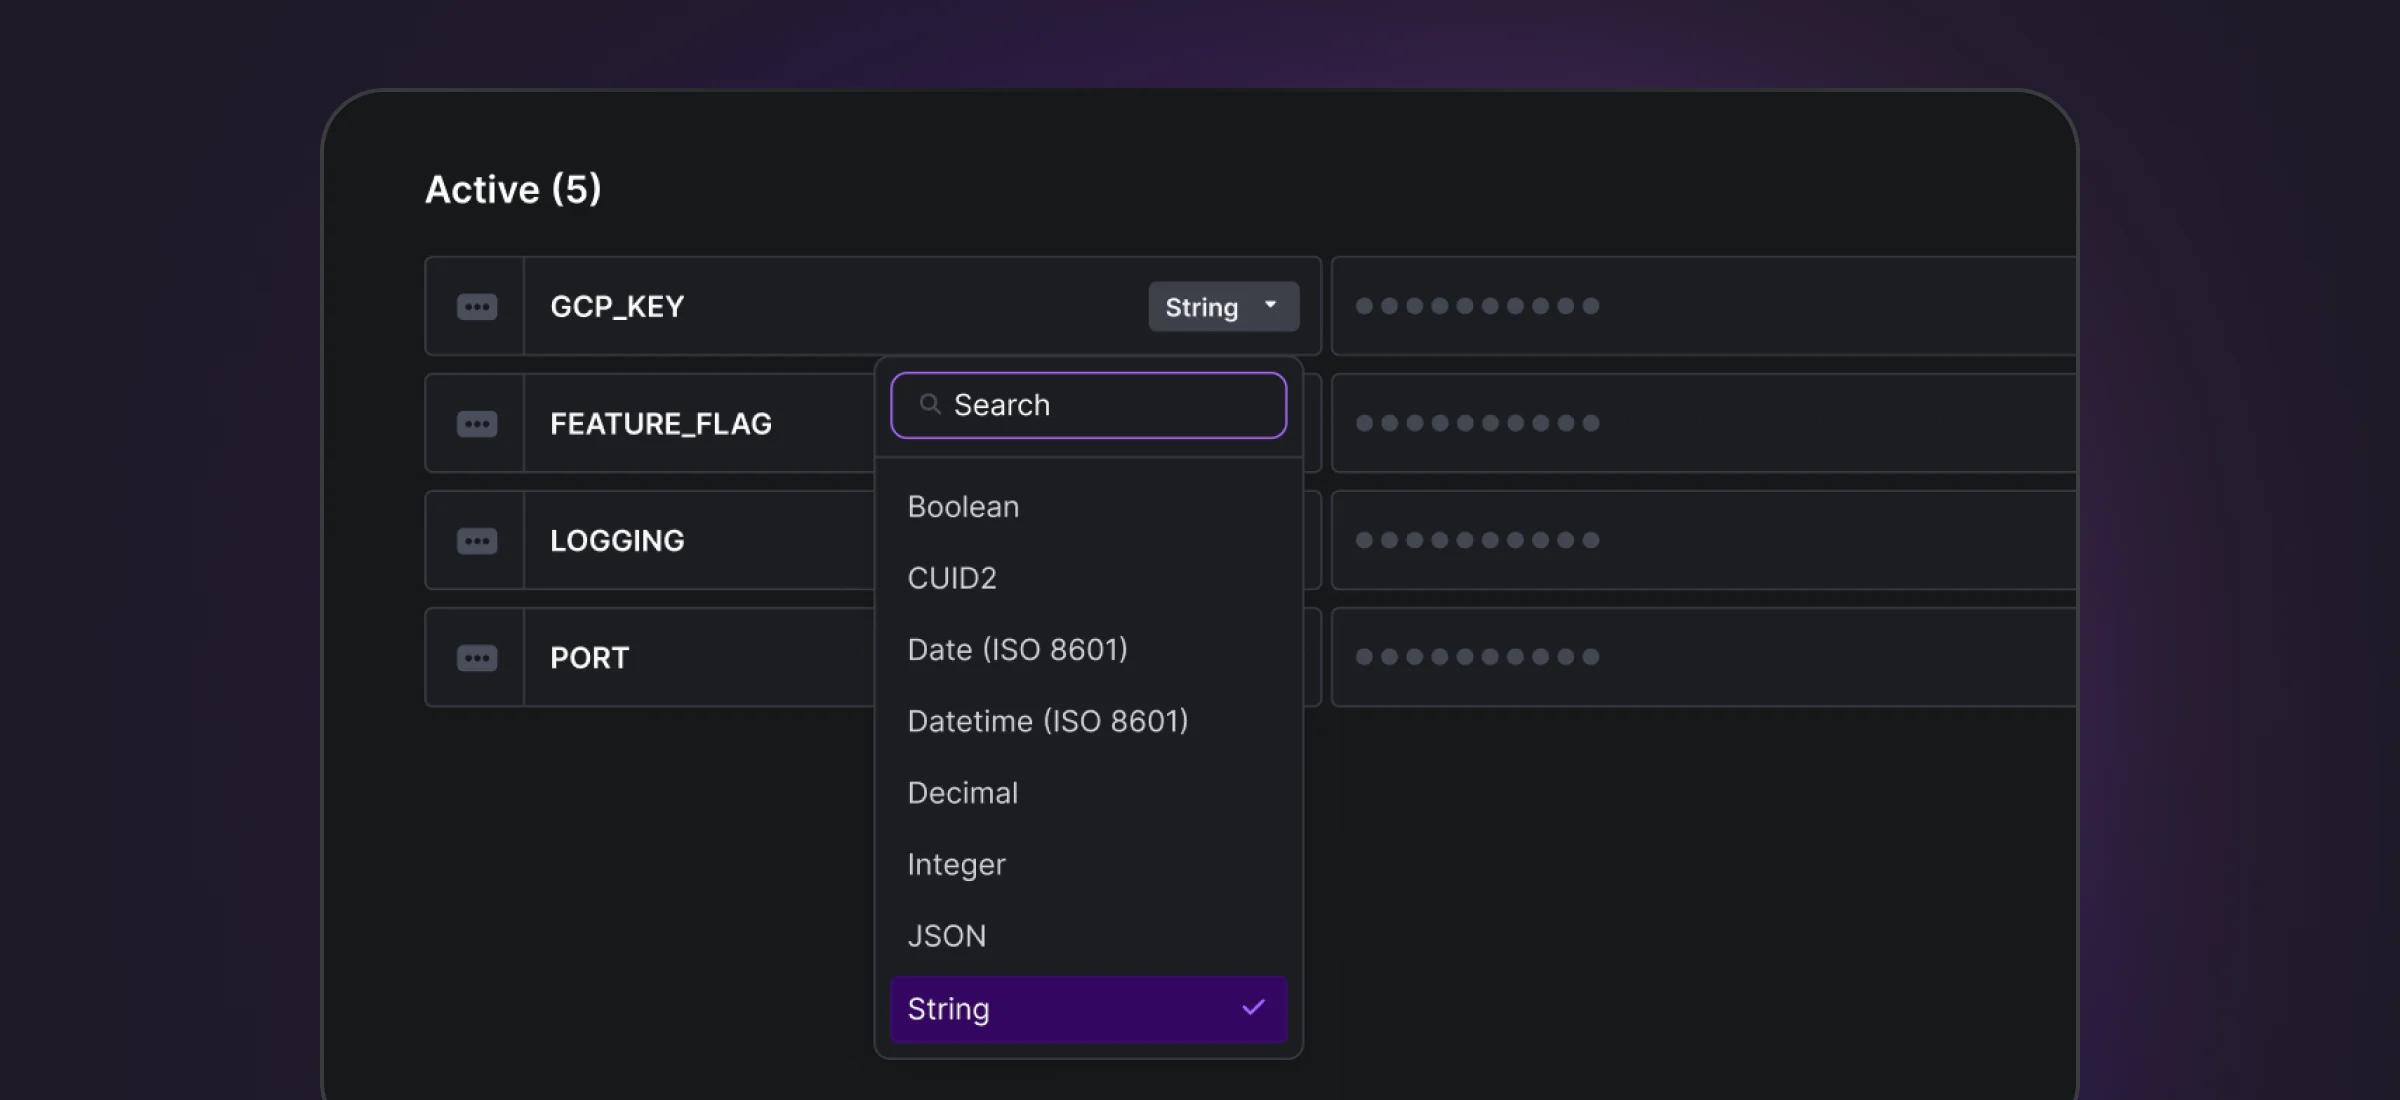Click the caret arrow on the String selector

point(1270,305)
